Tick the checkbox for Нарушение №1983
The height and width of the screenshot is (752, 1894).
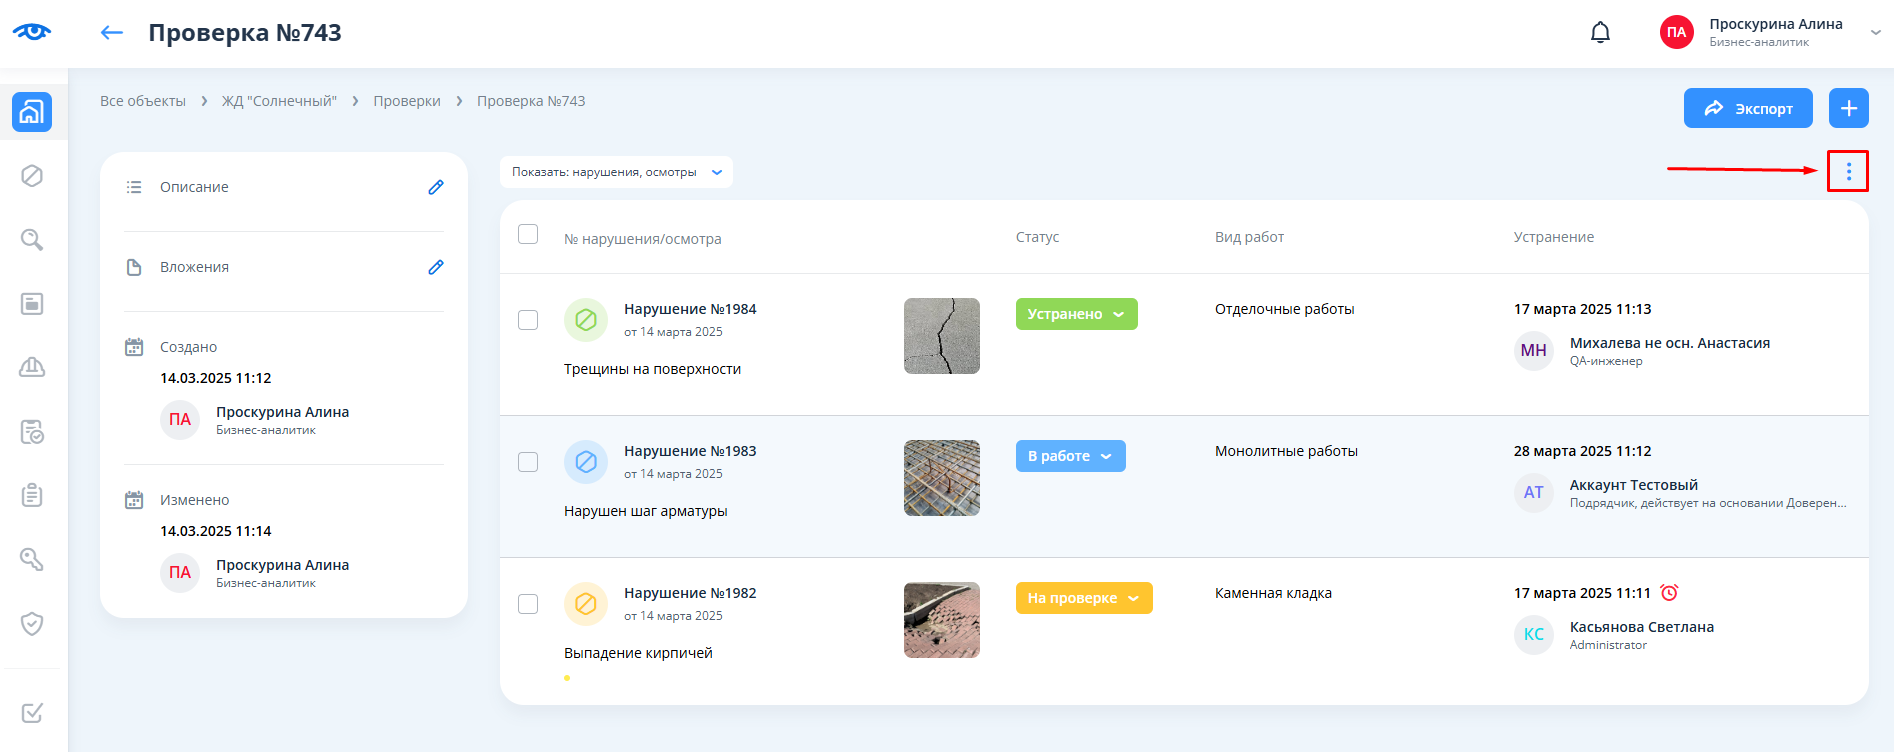pyautogui.click(x=528, y=462)
